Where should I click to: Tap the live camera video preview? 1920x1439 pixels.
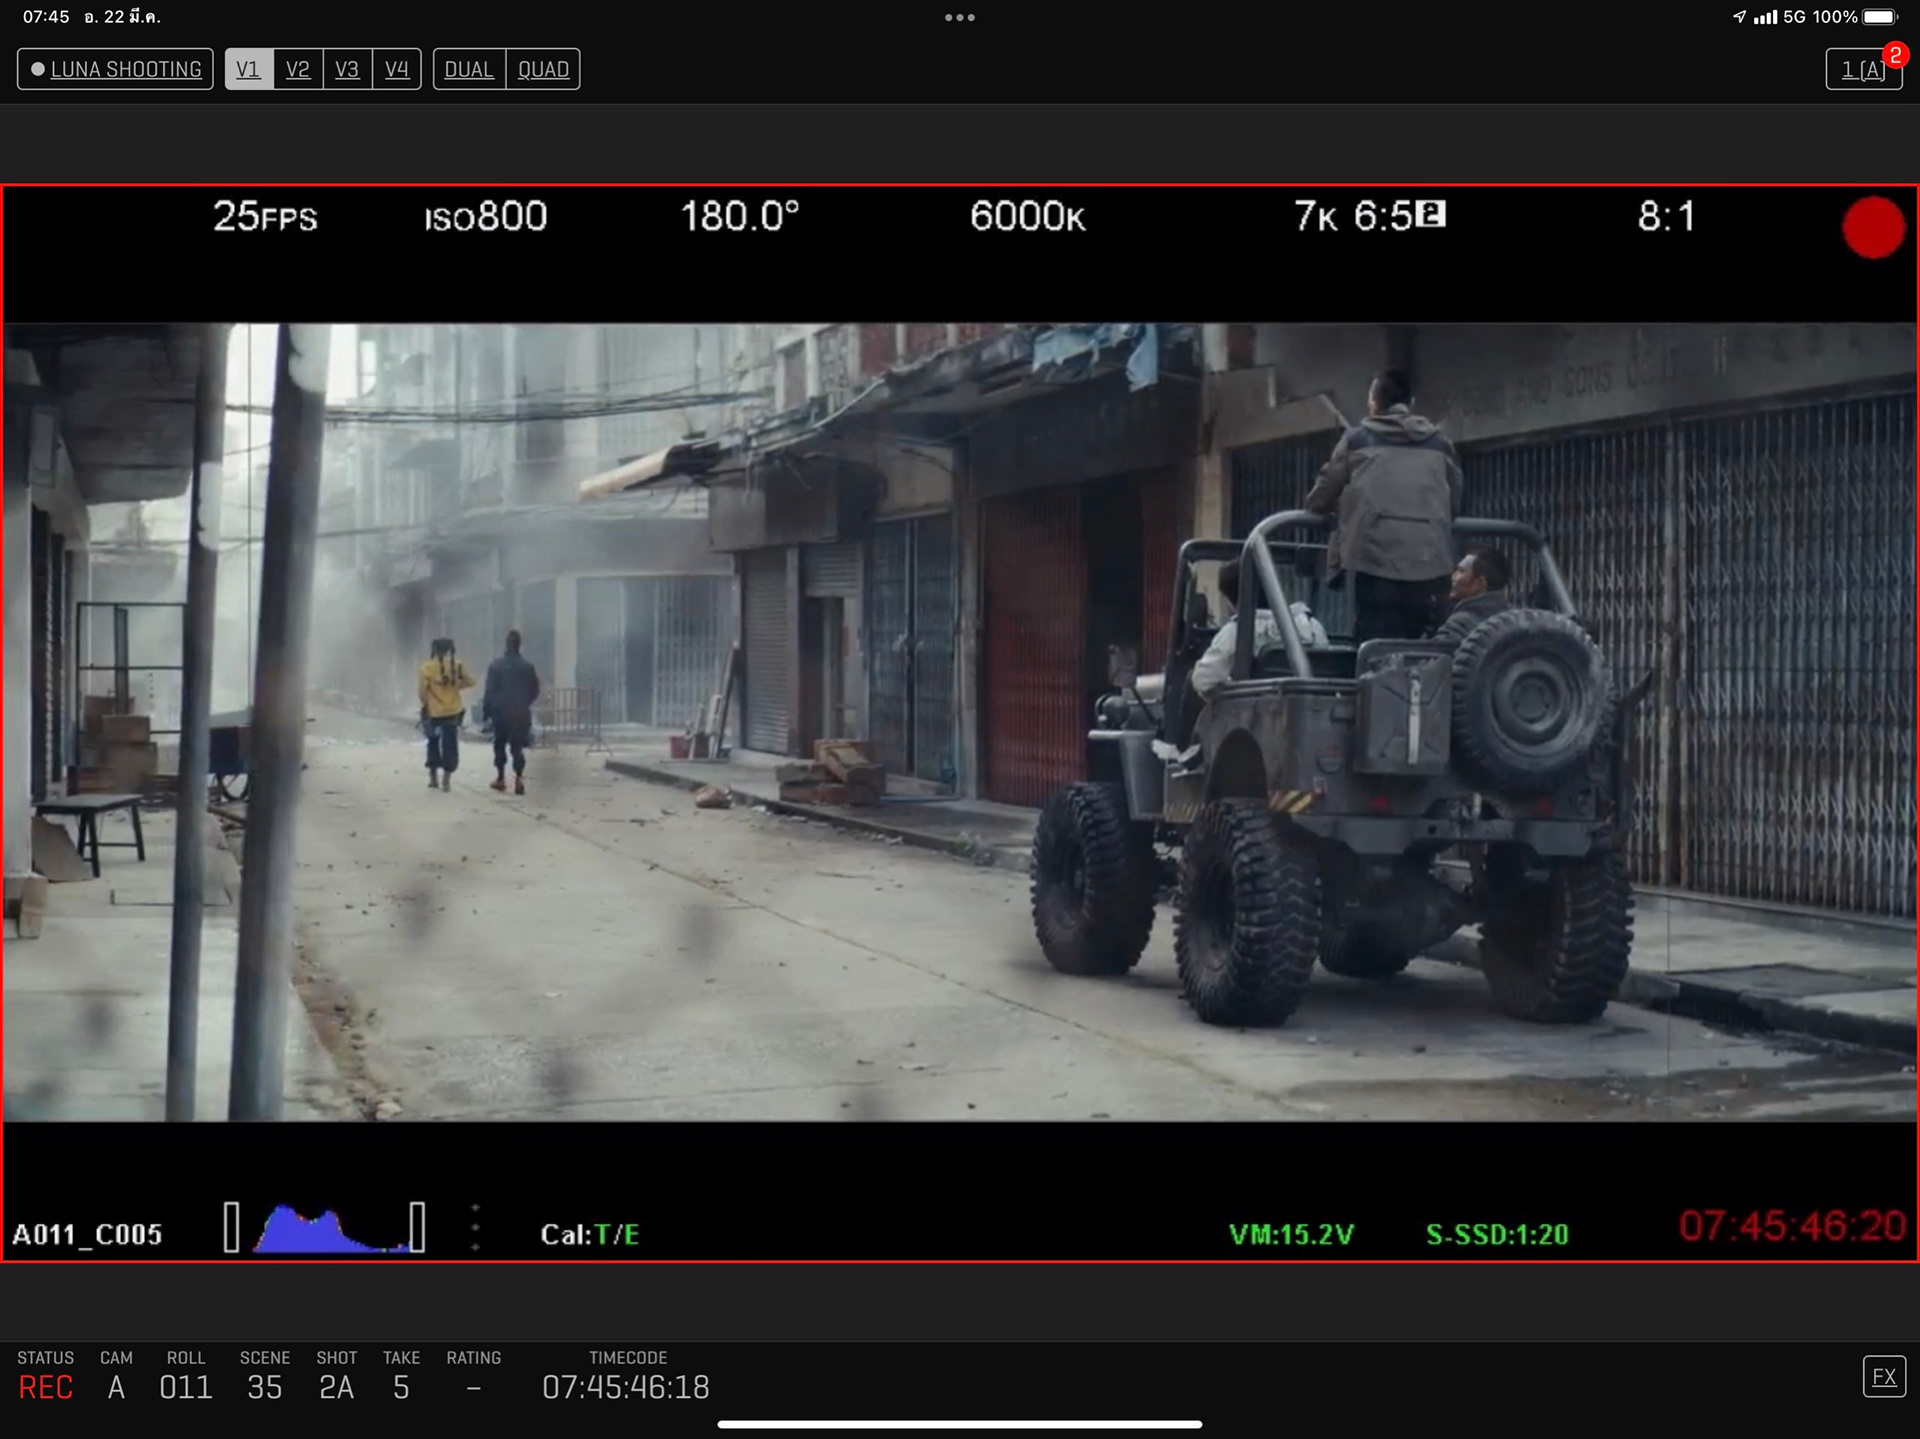click(x=960, y=720)
